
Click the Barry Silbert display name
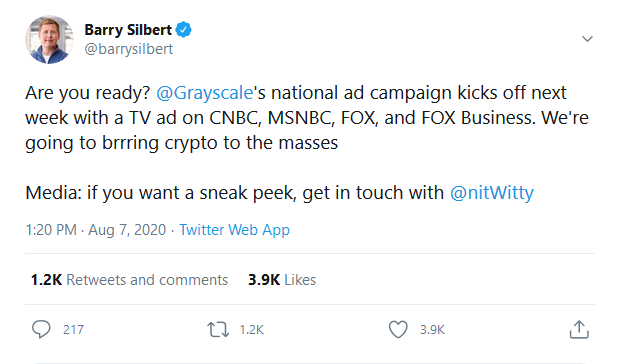tap(128, 30)
